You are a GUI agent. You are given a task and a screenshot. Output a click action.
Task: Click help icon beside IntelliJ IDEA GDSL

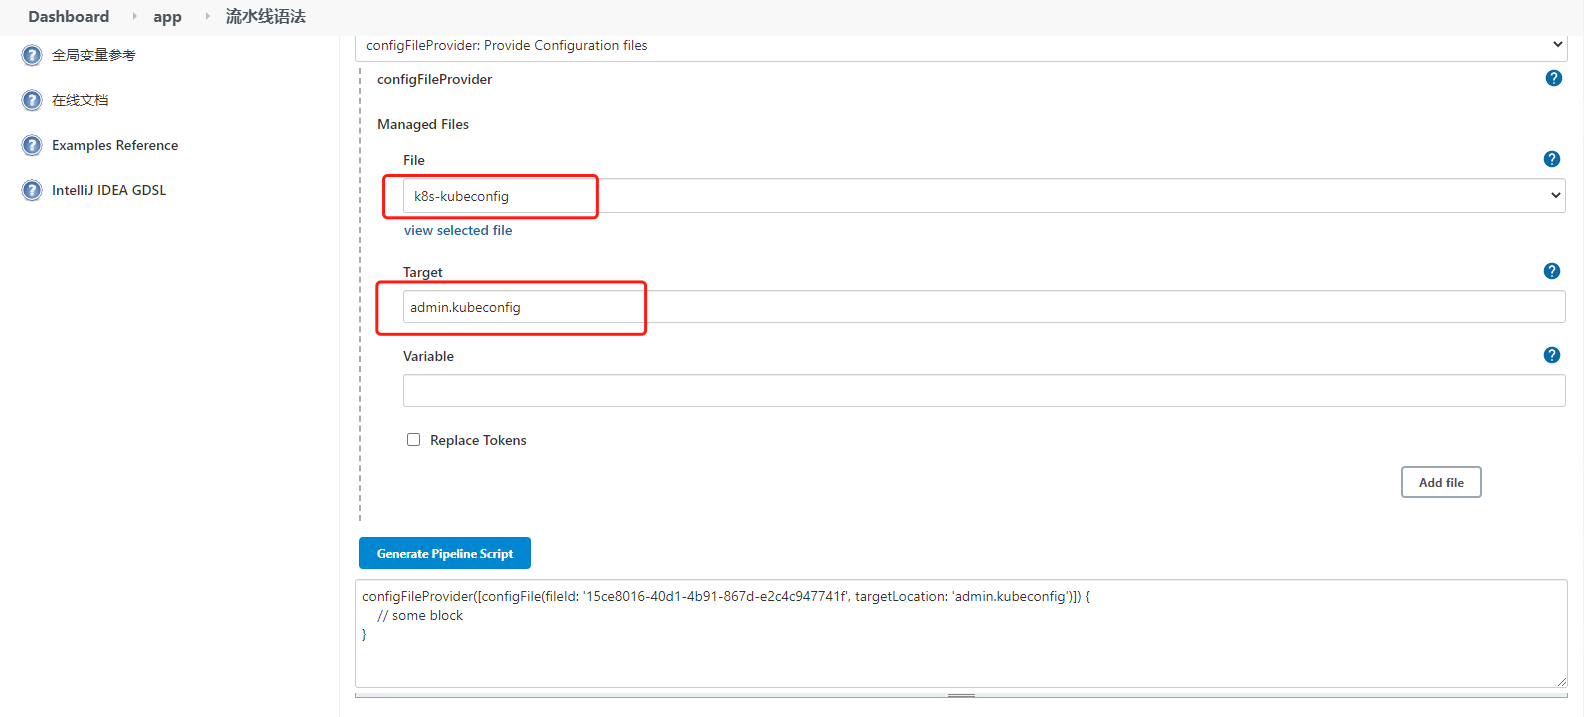click(x=32, y=190)
